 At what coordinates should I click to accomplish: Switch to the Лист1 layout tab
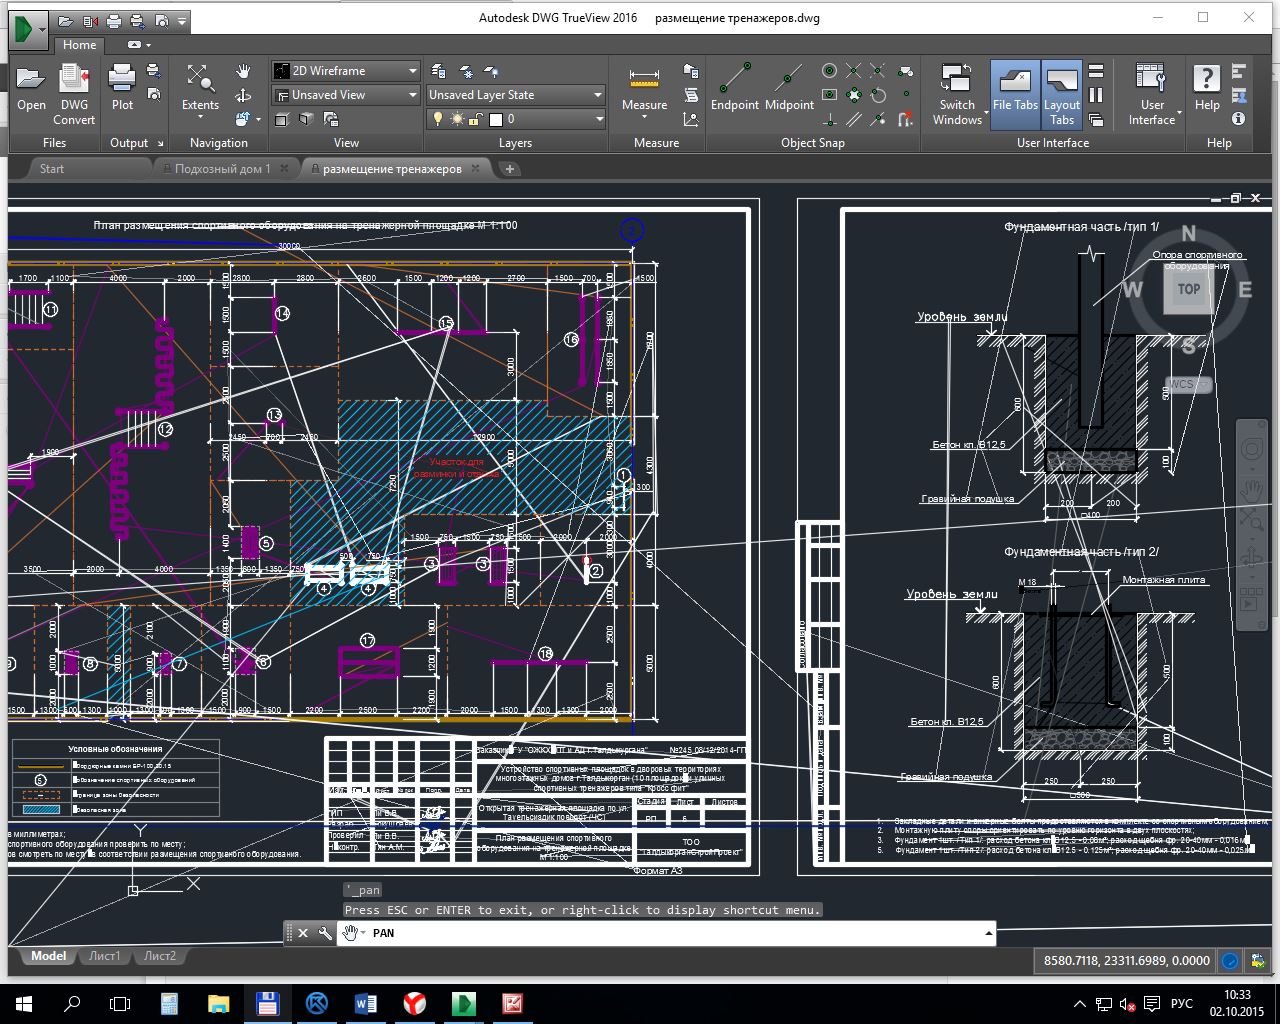point(105,956)
